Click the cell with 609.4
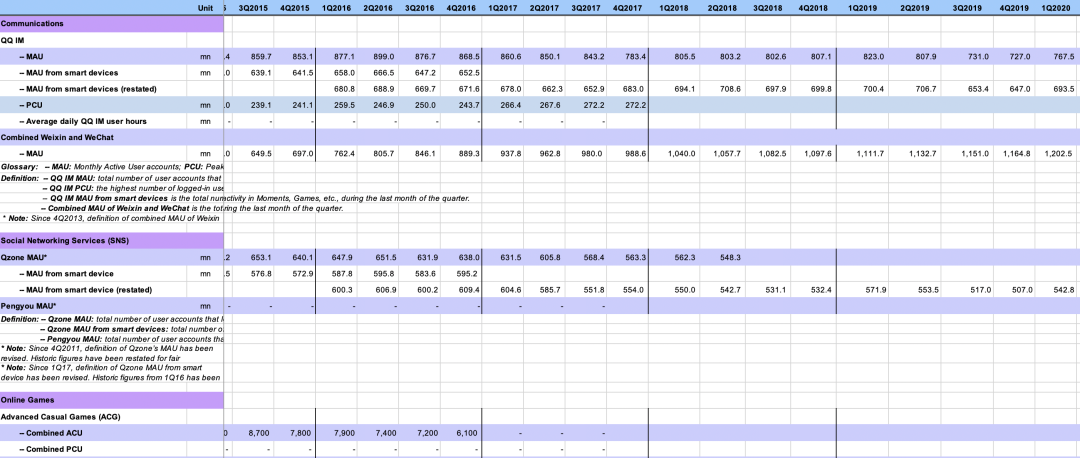Image resolution: width=1080 pixels, height=458 pixels. [x=467, y=290]
